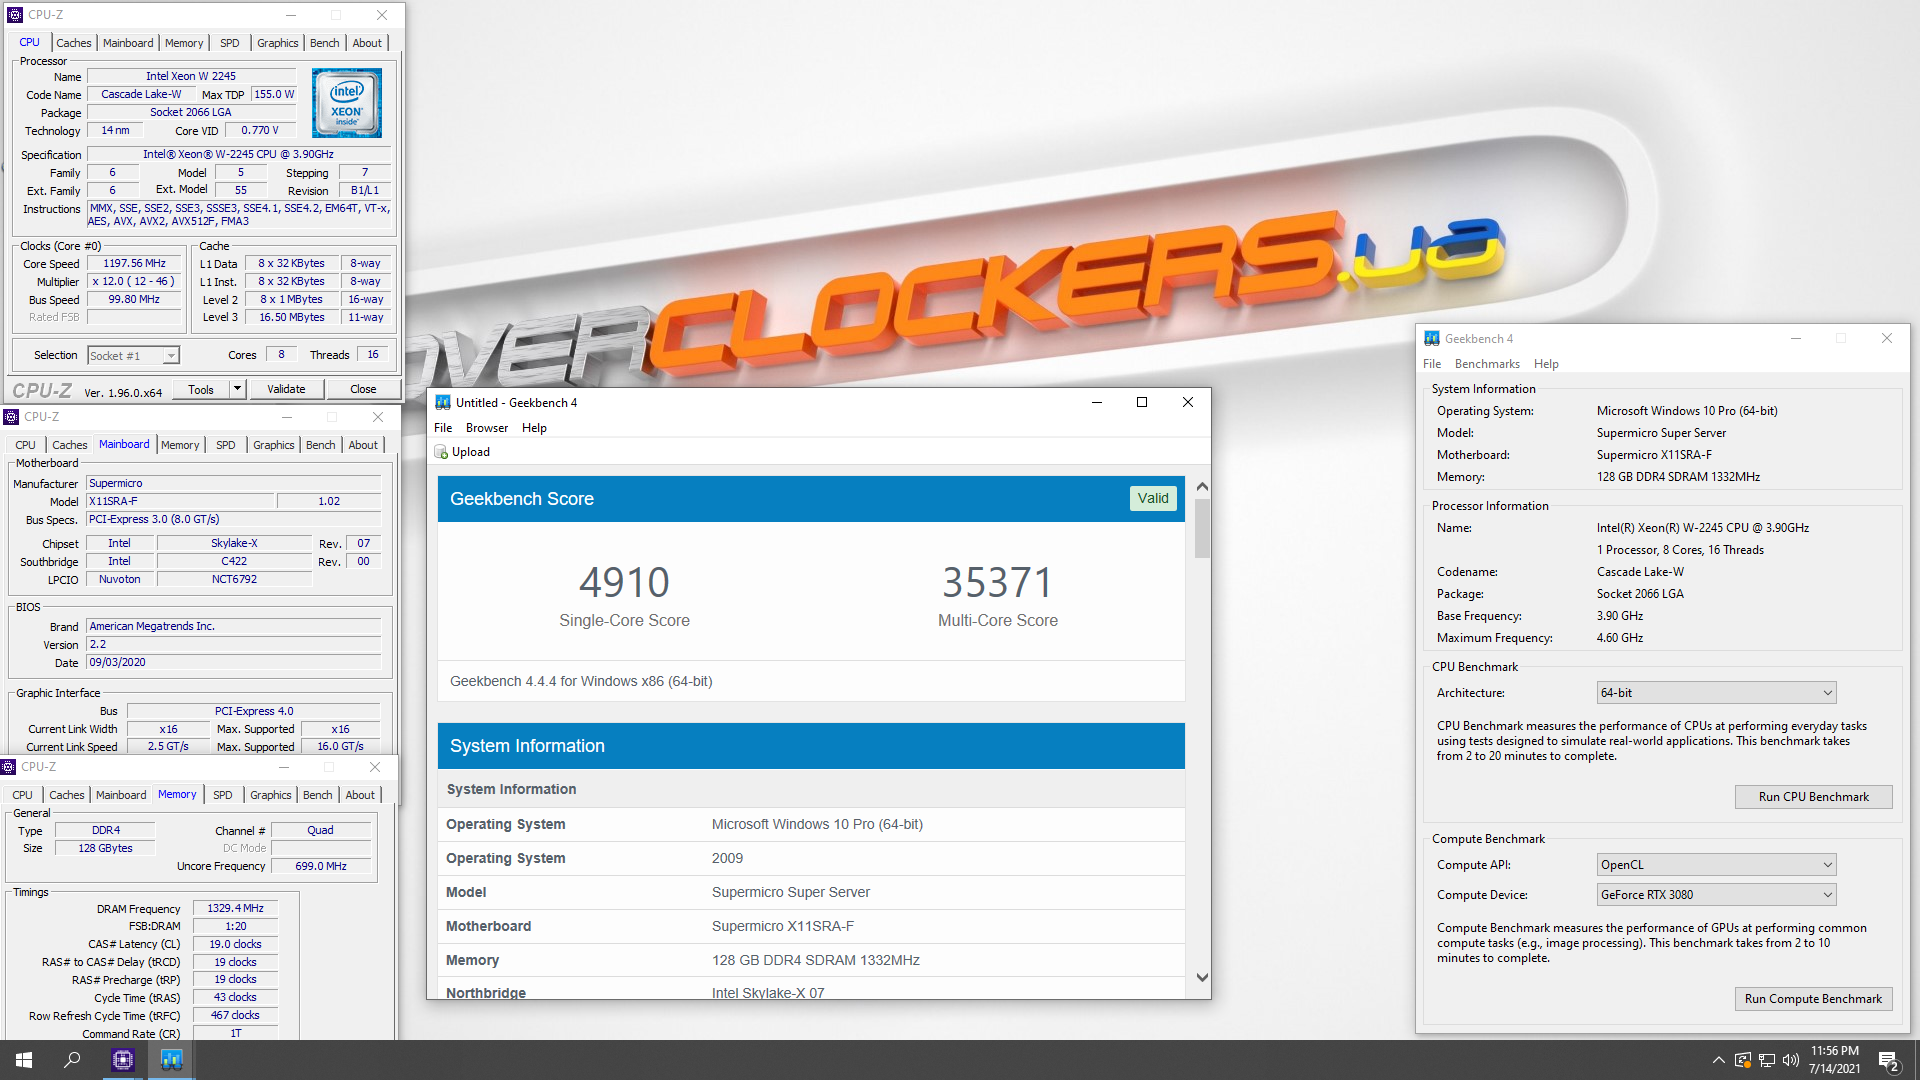Click the top CPU-Z window title icon
The width and height of the screenshot is (1920, 1080).
[x=15, y=15]
